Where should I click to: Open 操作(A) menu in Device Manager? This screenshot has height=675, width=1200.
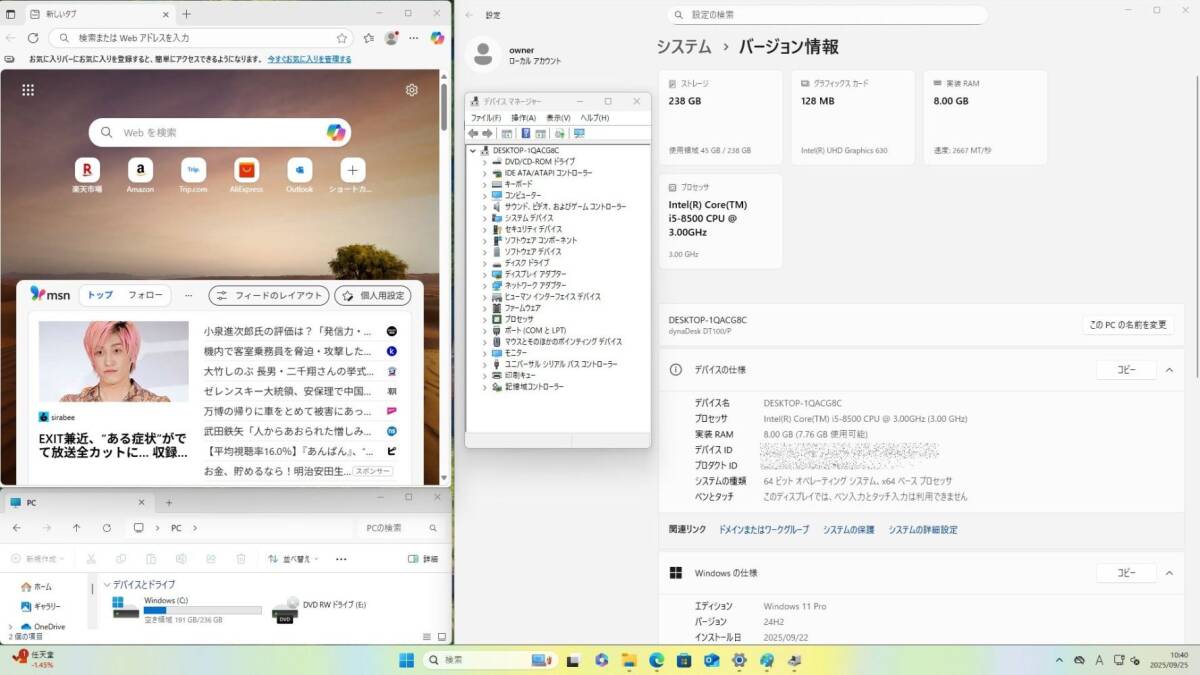pos(523,118)
